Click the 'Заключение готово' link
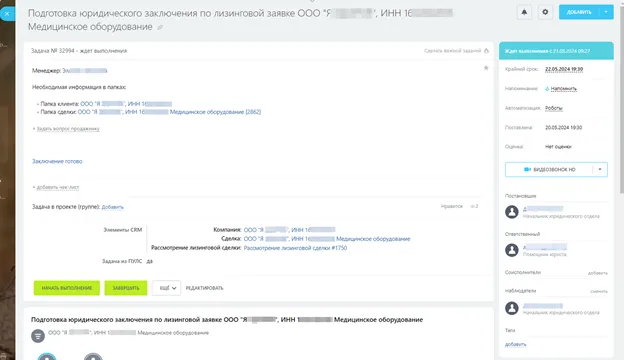This screenshot has height=360, width=624. 57,161
